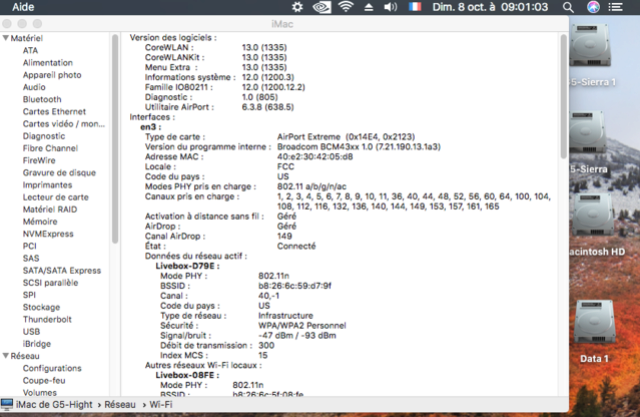Open the French flag input menu
The width and height of the screenshot is (640, 417).
pos(415,7)
